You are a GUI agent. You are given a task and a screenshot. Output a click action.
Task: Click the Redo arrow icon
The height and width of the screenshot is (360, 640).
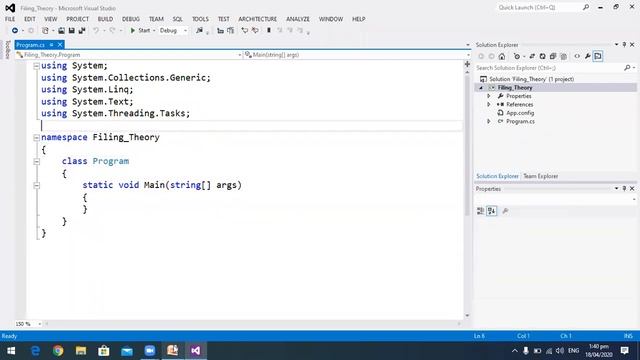point(112,31)
